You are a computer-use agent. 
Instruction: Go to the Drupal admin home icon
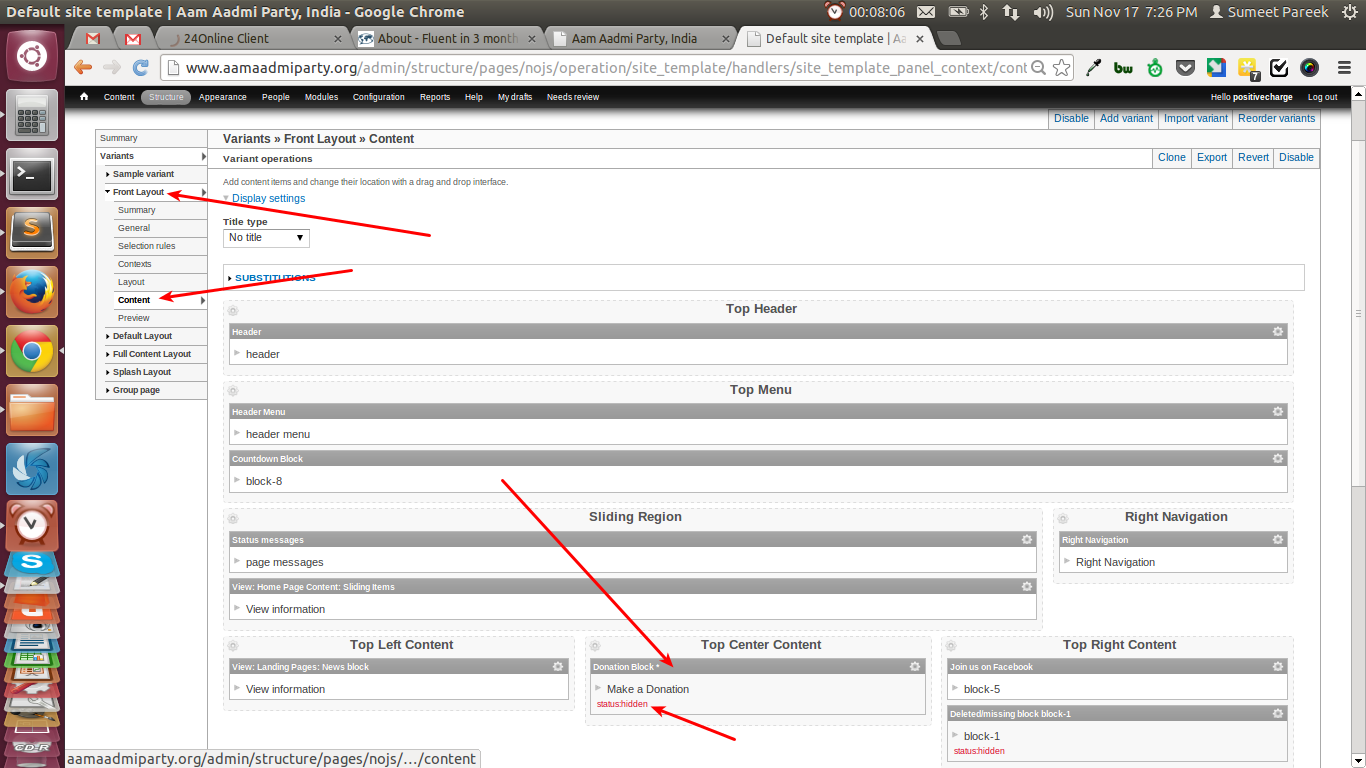(84, 97)
